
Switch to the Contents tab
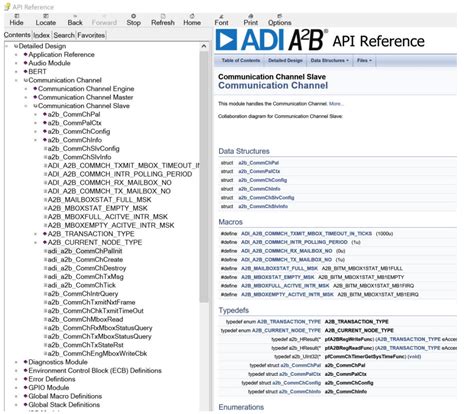pyautogui.click(x=17, y=35)
